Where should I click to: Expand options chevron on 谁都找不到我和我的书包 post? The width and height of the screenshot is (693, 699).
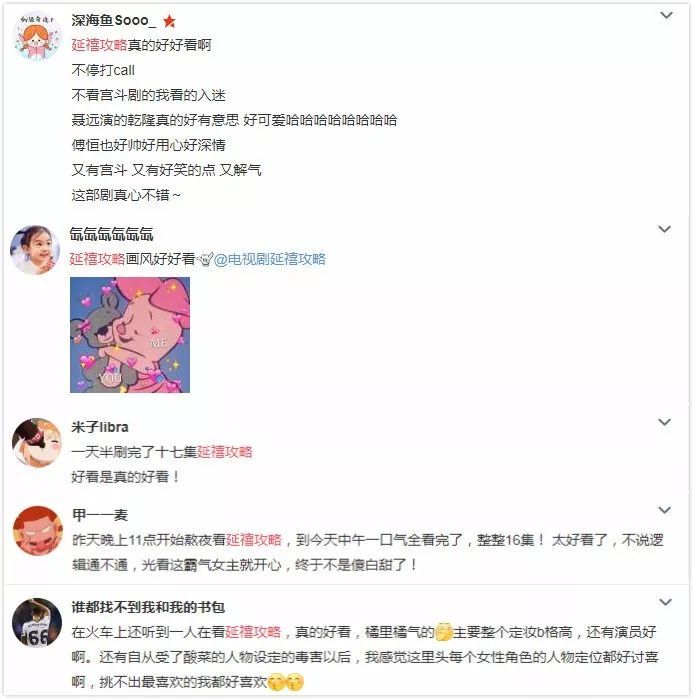[x=665, y=602]
